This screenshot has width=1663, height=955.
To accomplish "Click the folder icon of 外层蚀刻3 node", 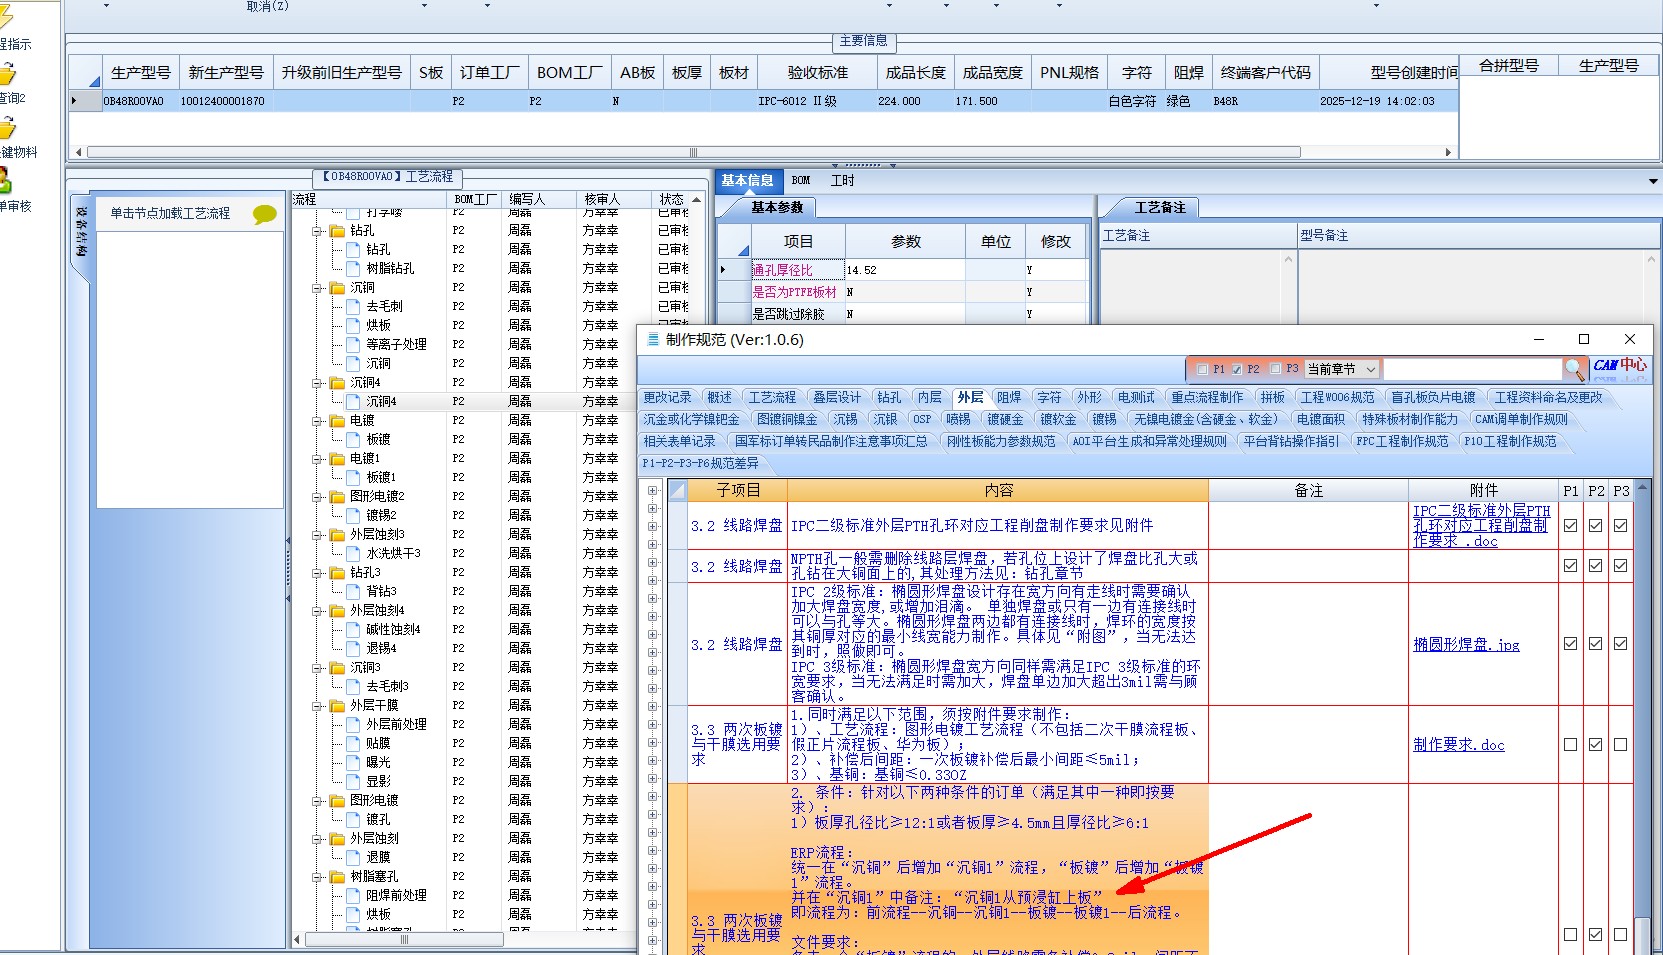I will click(x=338, y=534).
